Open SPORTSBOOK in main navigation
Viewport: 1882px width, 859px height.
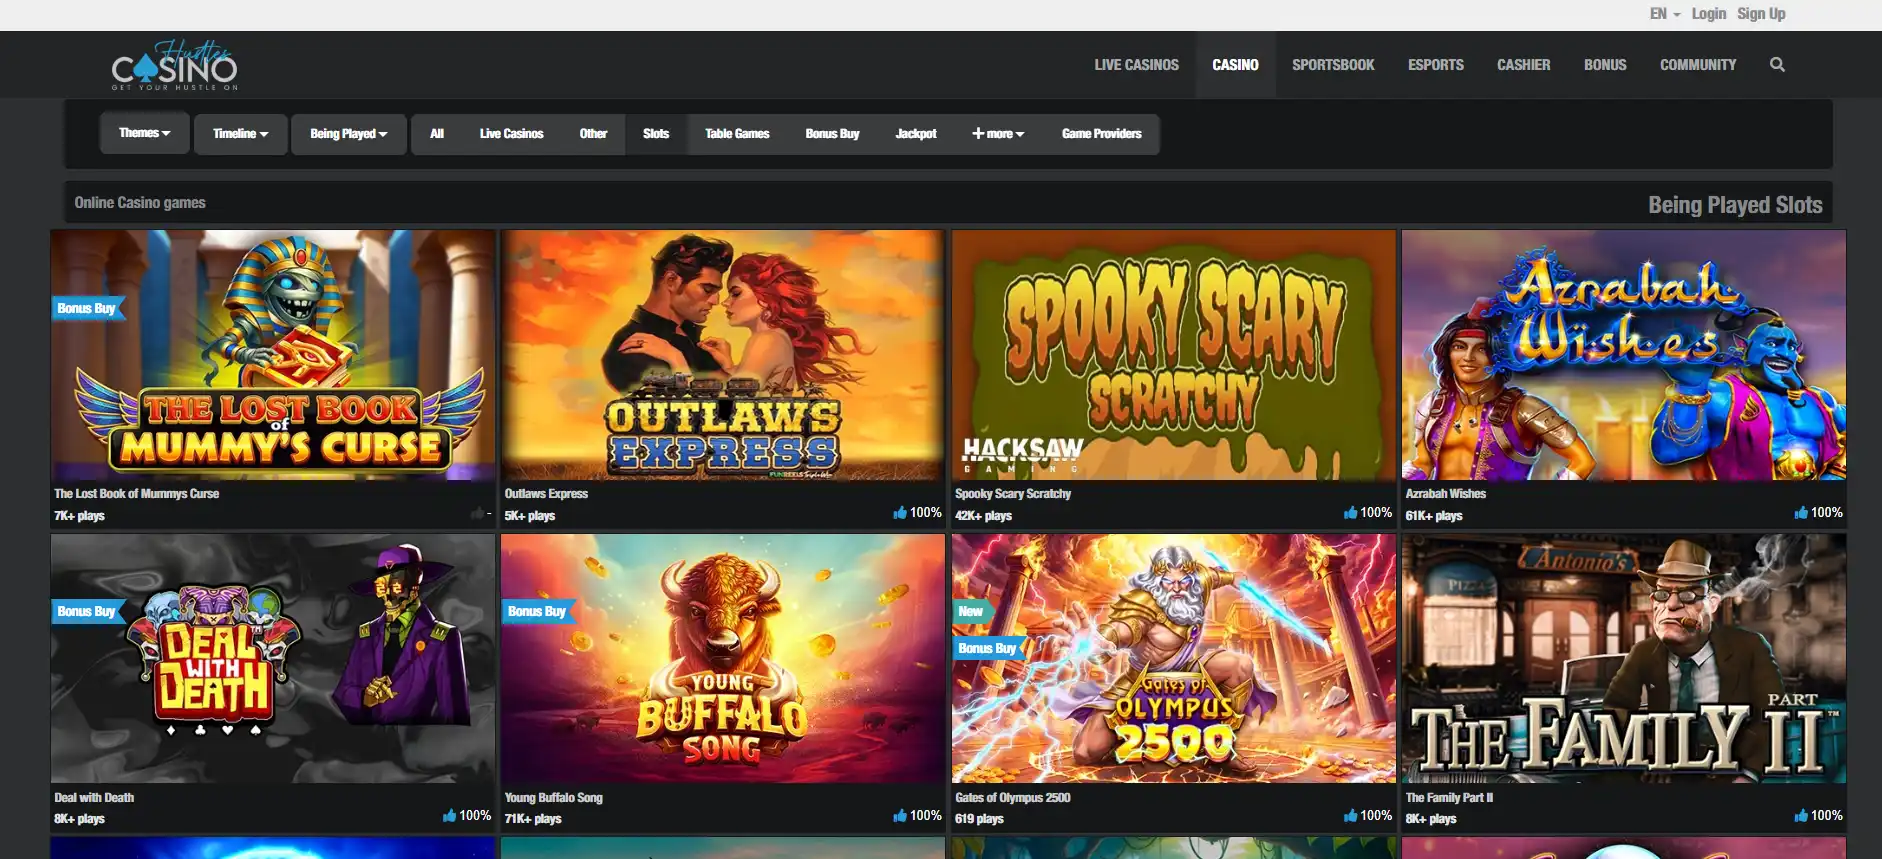coord(1333,64)
